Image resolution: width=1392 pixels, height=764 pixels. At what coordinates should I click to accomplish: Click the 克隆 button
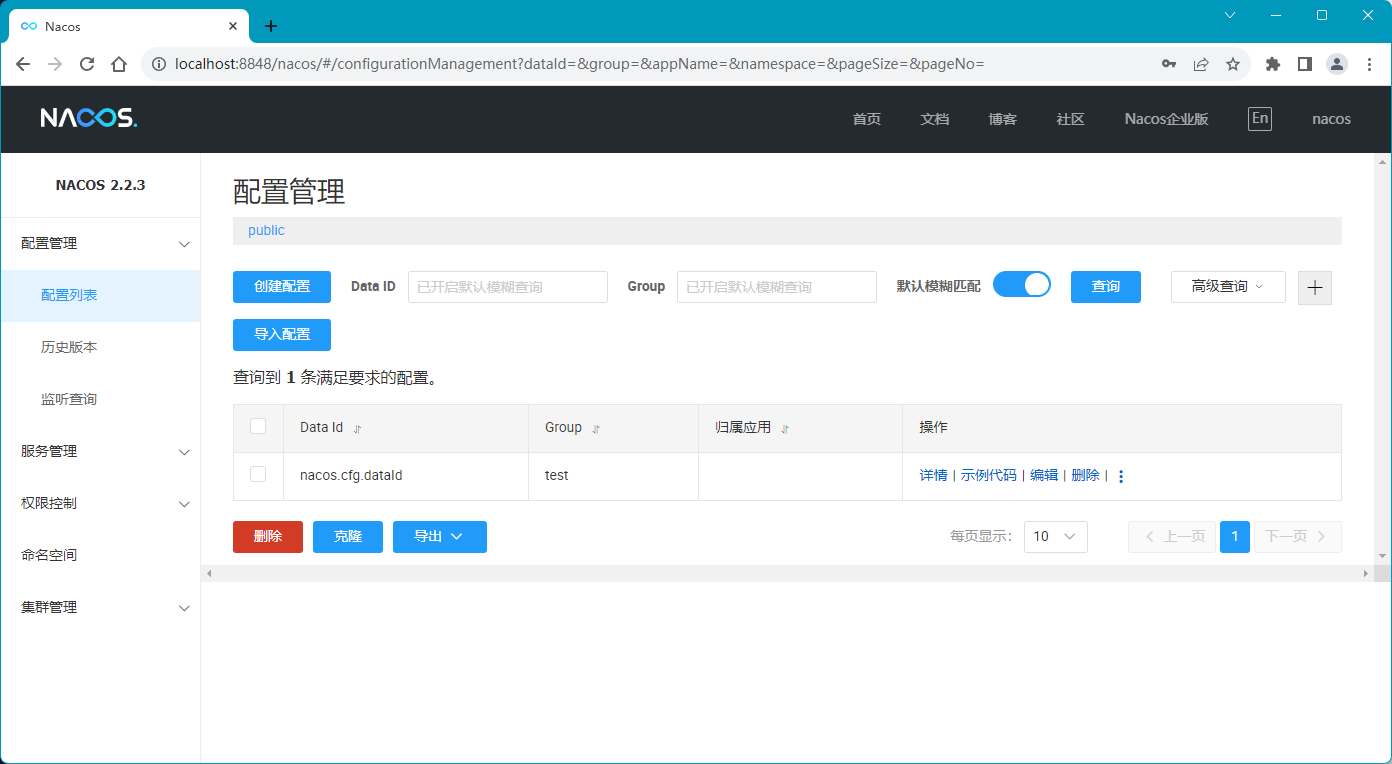[348, 536]
